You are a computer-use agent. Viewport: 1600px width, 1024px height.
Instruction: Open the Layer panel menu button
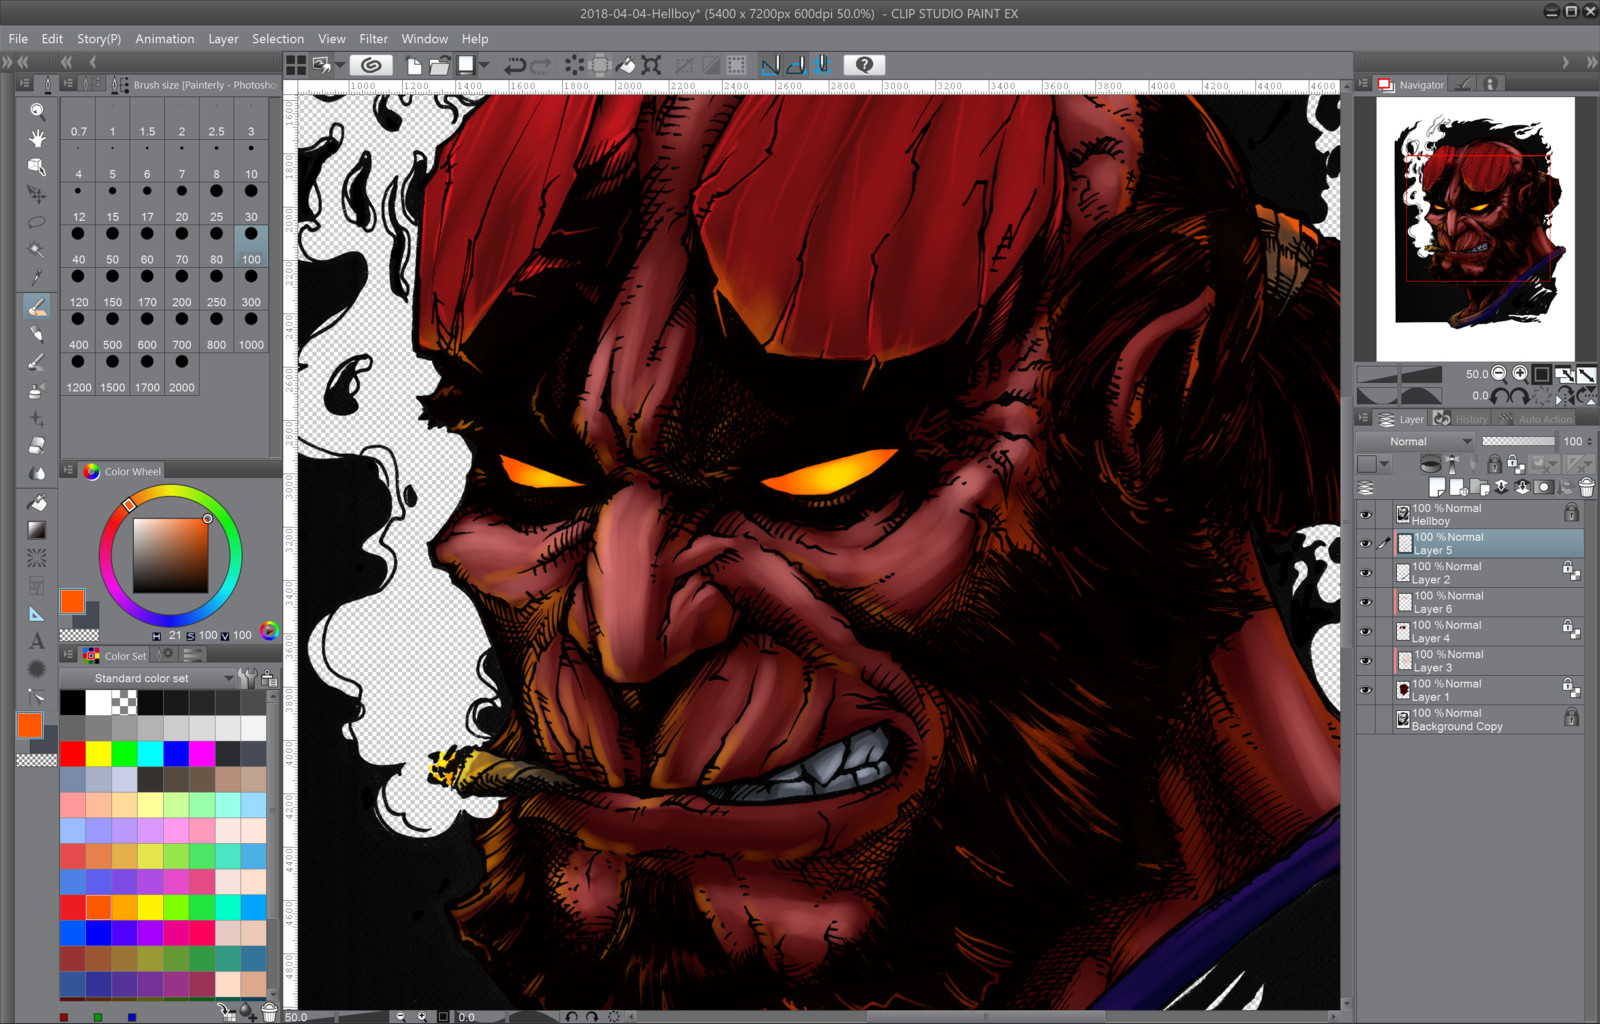[x=1363, y=418]
